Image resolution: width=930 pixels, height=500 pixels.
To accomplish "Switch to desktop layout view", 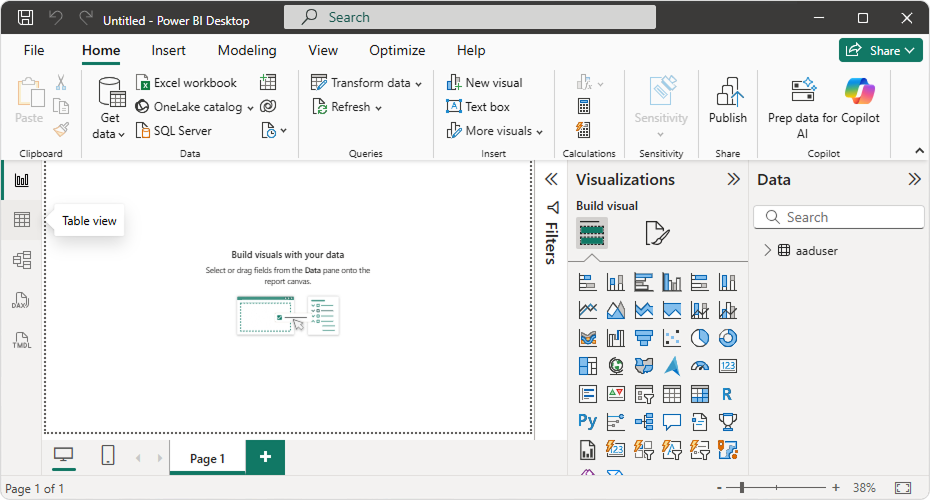I will coord(63,456).
